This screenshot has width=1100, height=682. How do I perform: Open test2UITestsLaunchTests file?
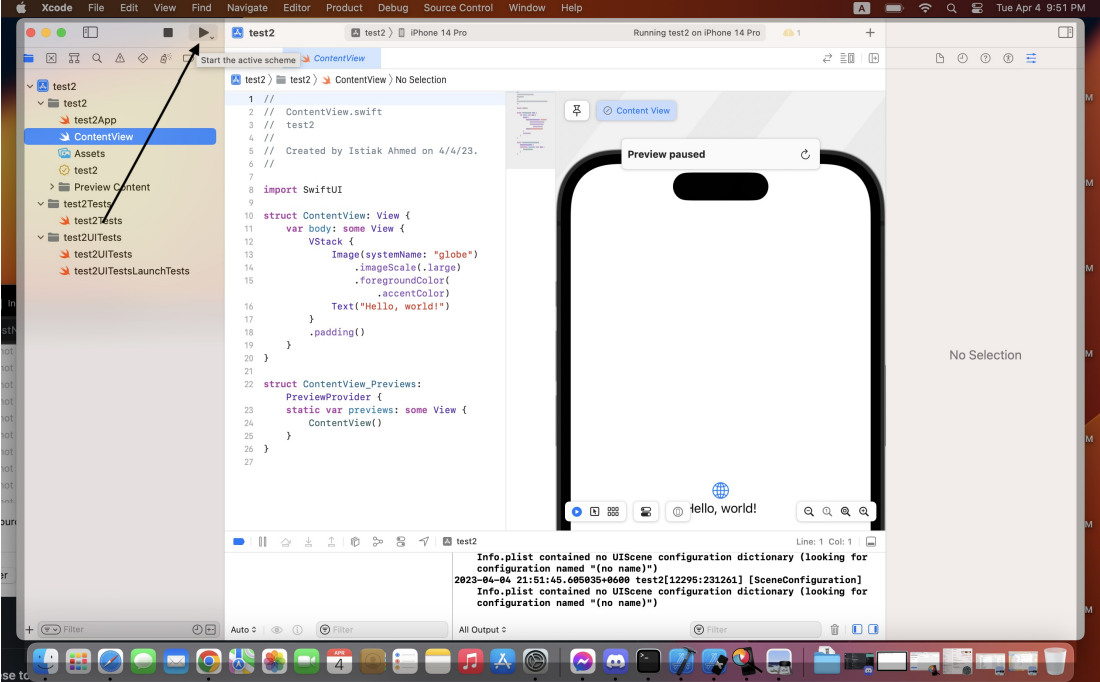pyautogui.click(x=131, y=271)
